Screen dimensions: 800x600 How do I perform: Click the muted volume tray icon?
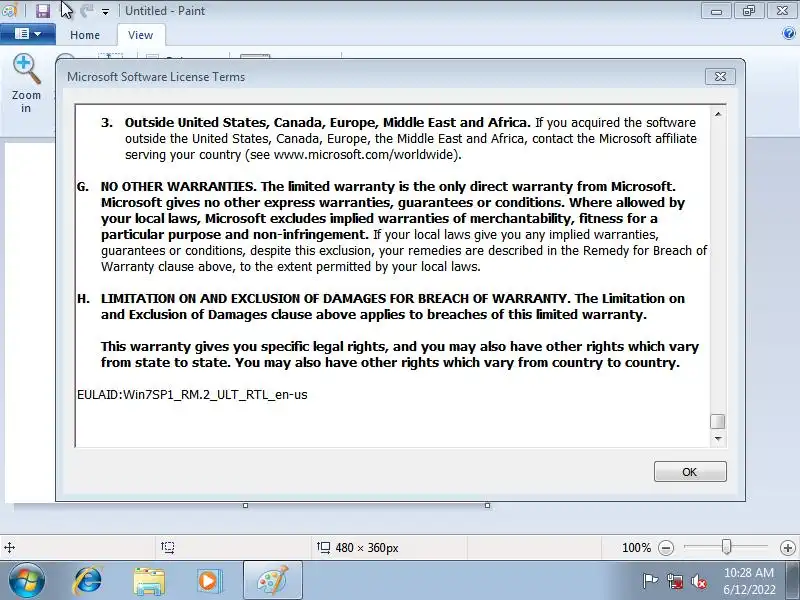click(x=698, y=581)
